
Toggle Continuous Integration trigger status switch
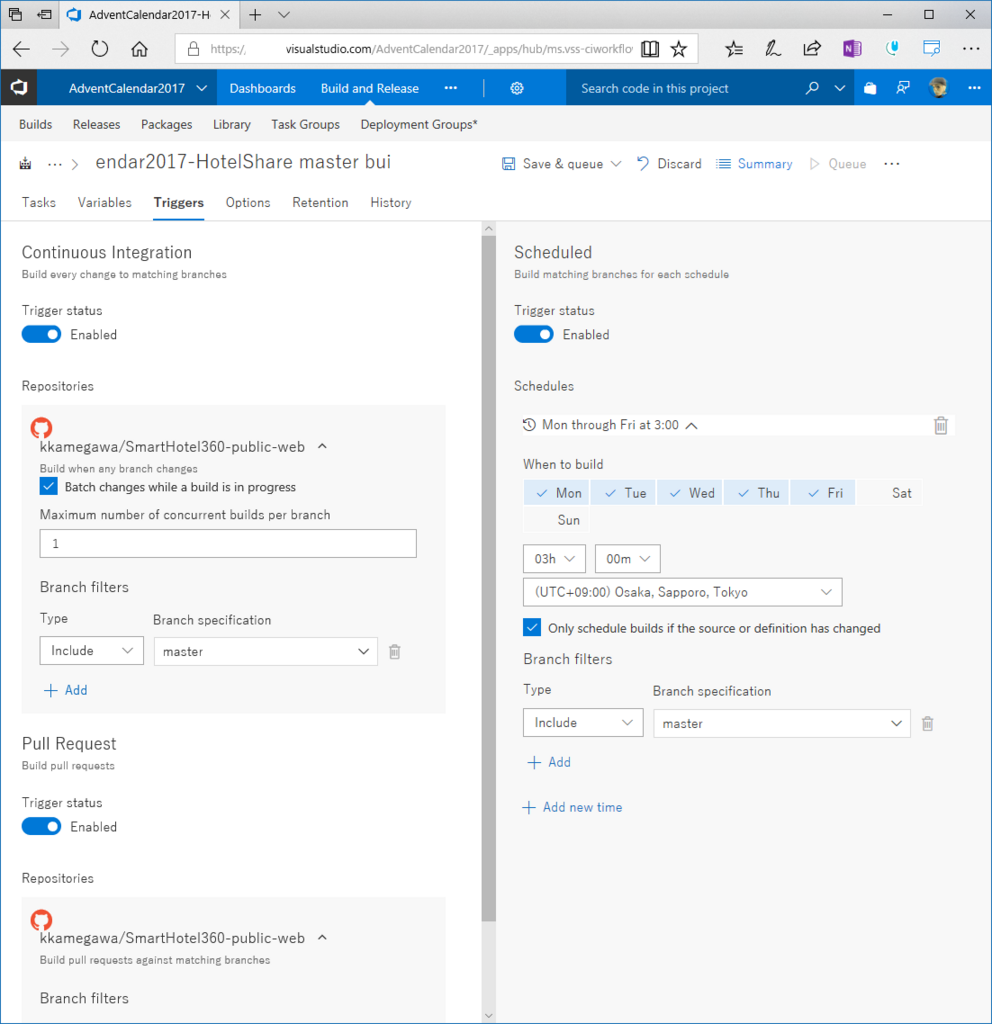point(41,334)
